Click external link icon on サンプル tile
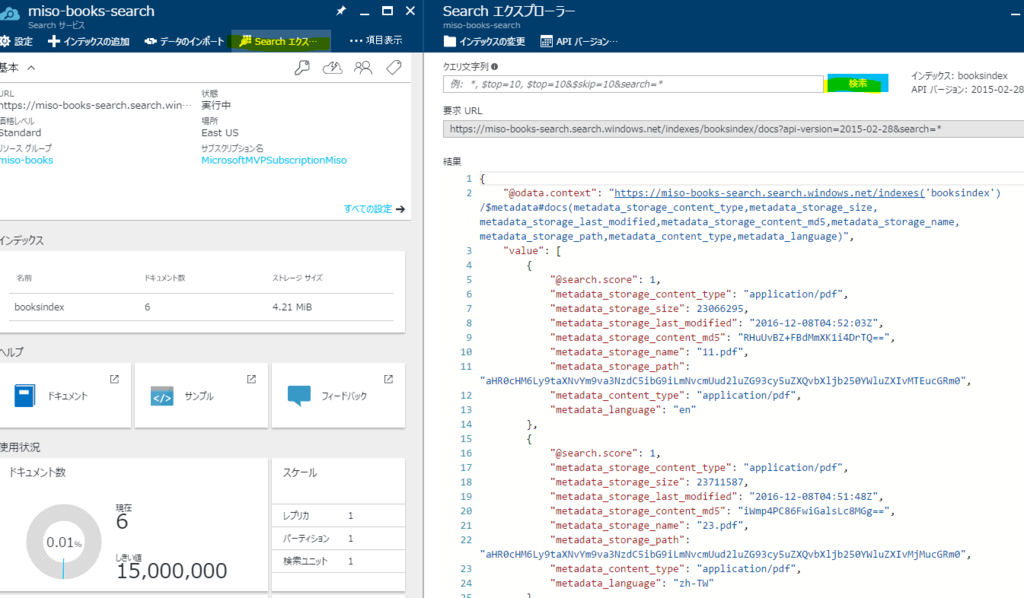The width and height of the screenshot is (1024, 598). [x=251, y=379]
